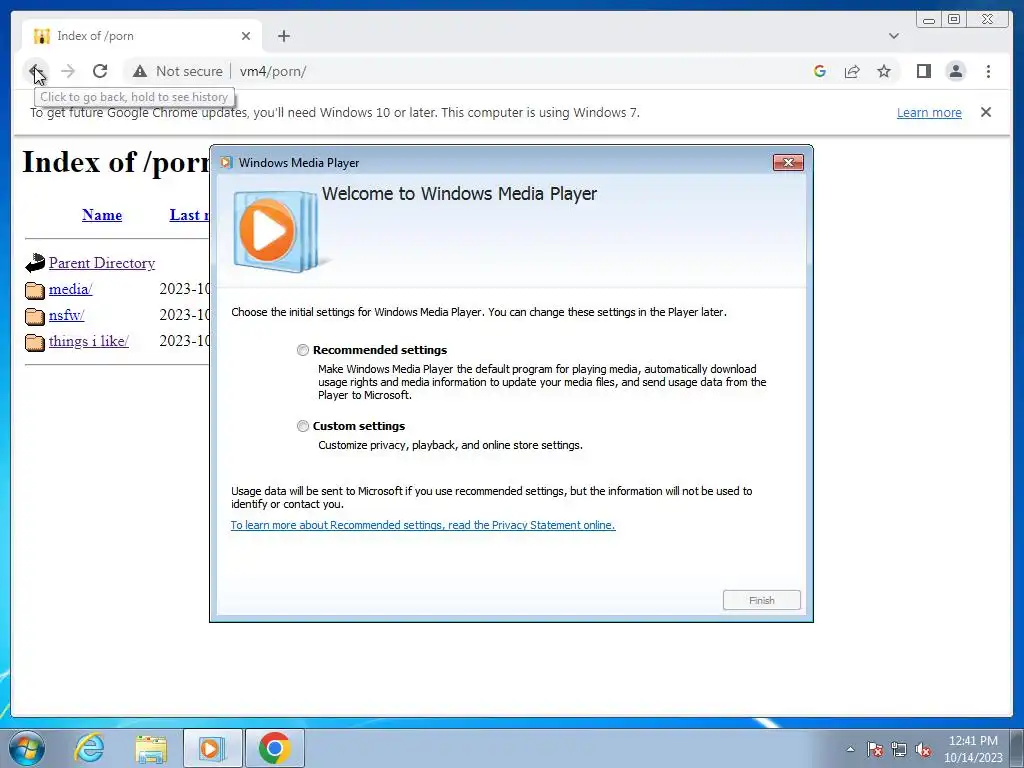Sort listing by the Last modified column link

189,215
